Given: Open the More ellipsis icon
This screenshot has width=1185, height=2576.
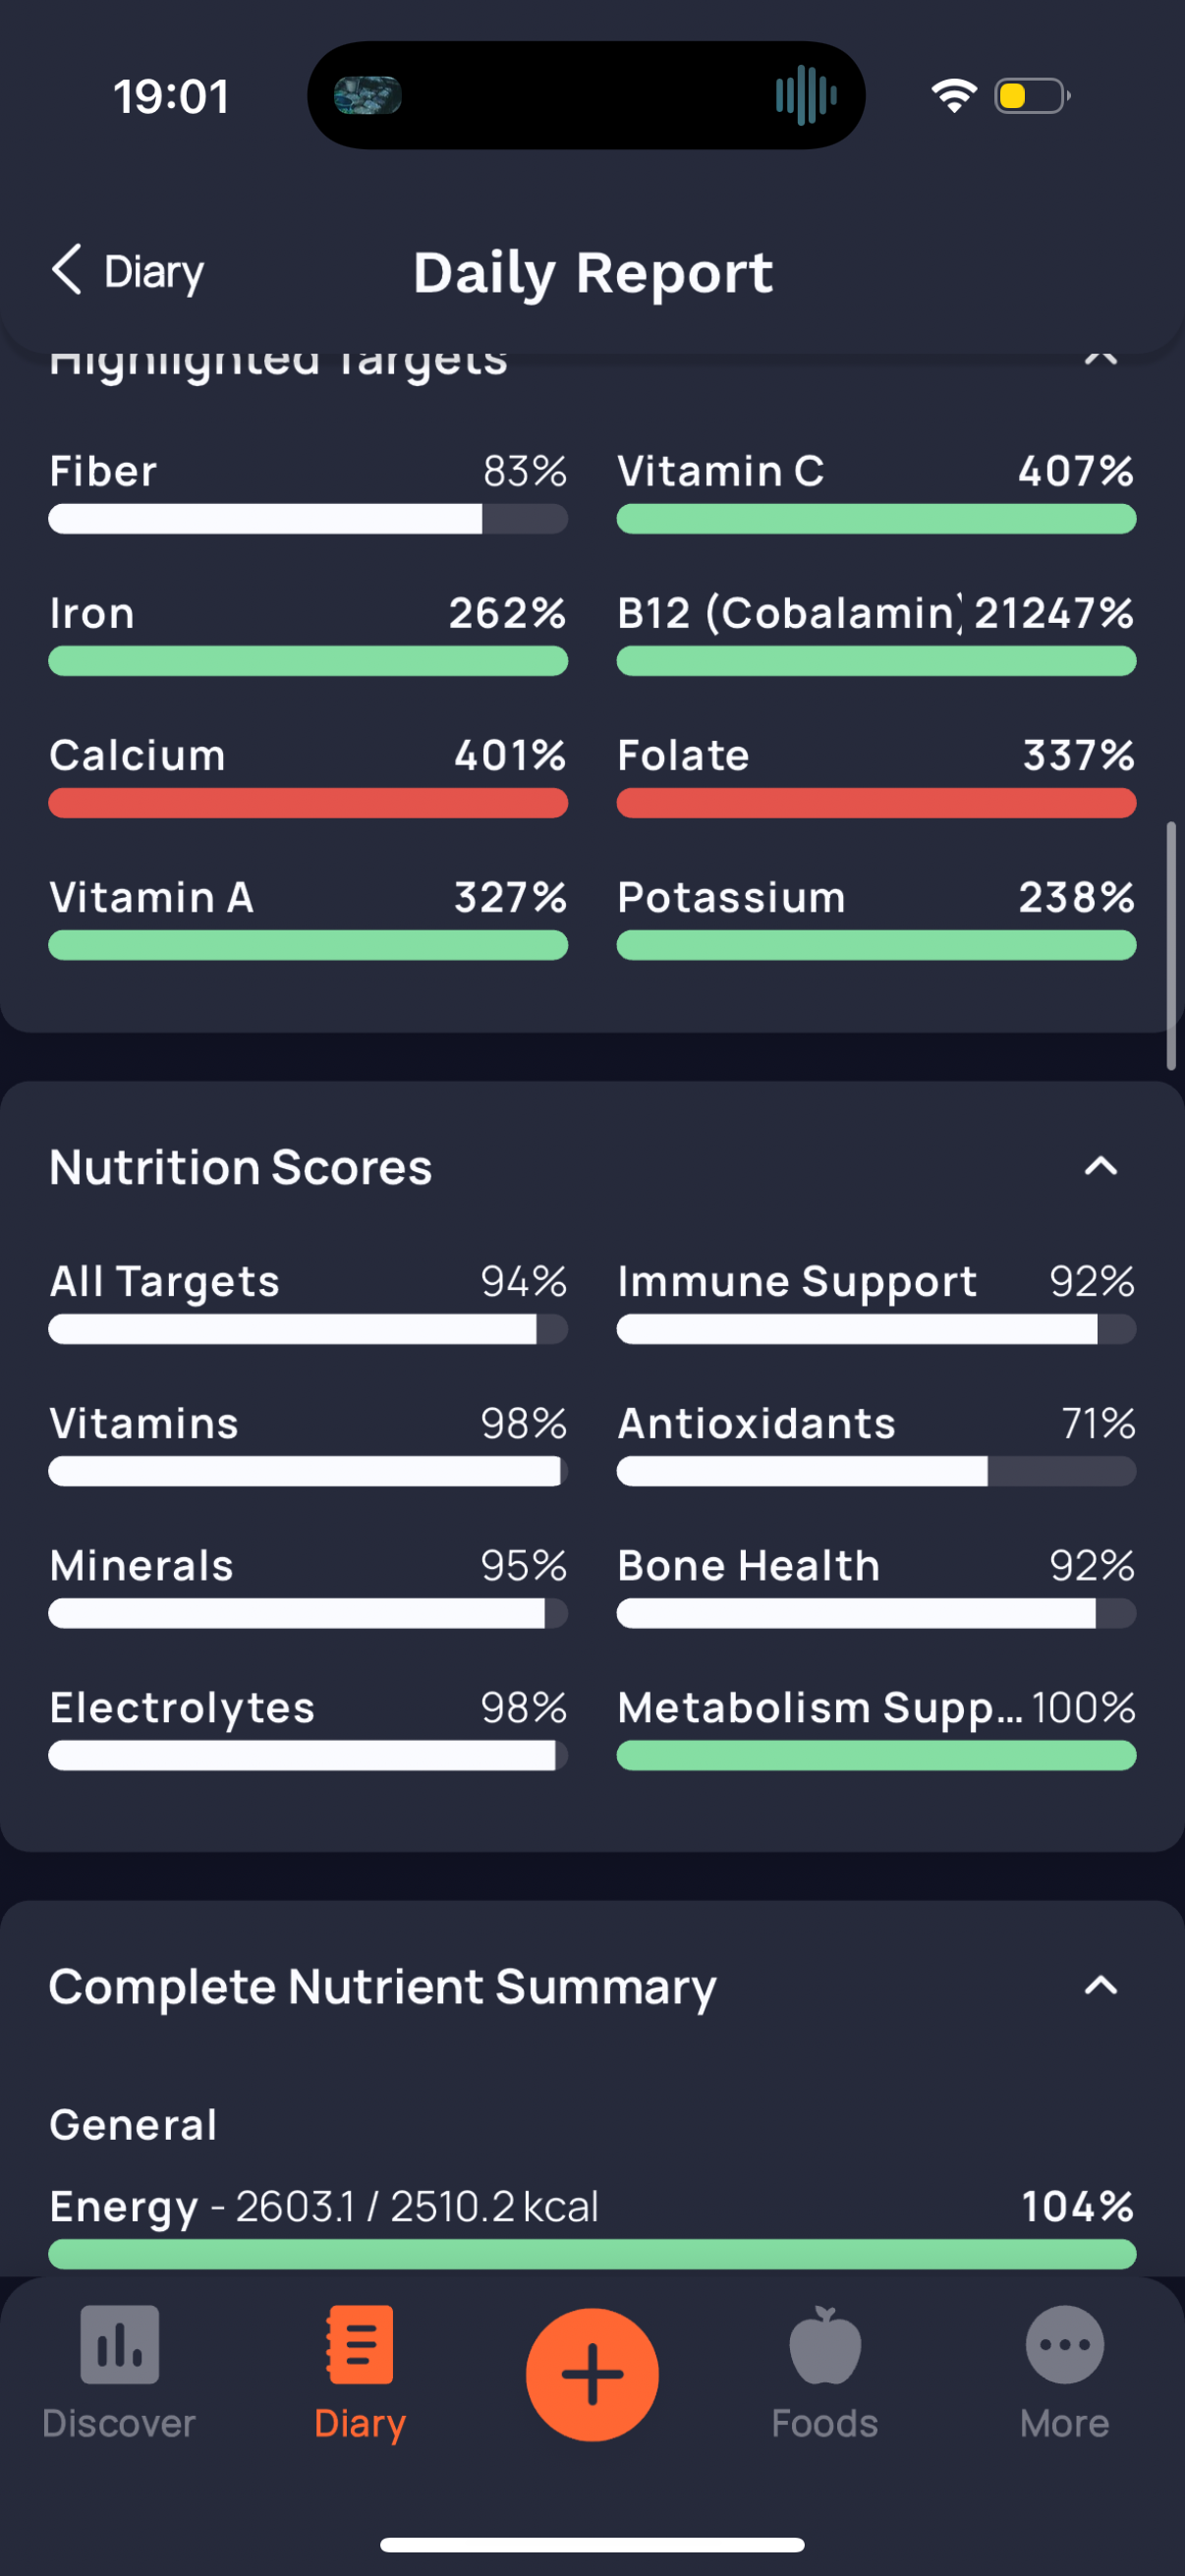Looking at the screenshot, I should point(1064,2344).
